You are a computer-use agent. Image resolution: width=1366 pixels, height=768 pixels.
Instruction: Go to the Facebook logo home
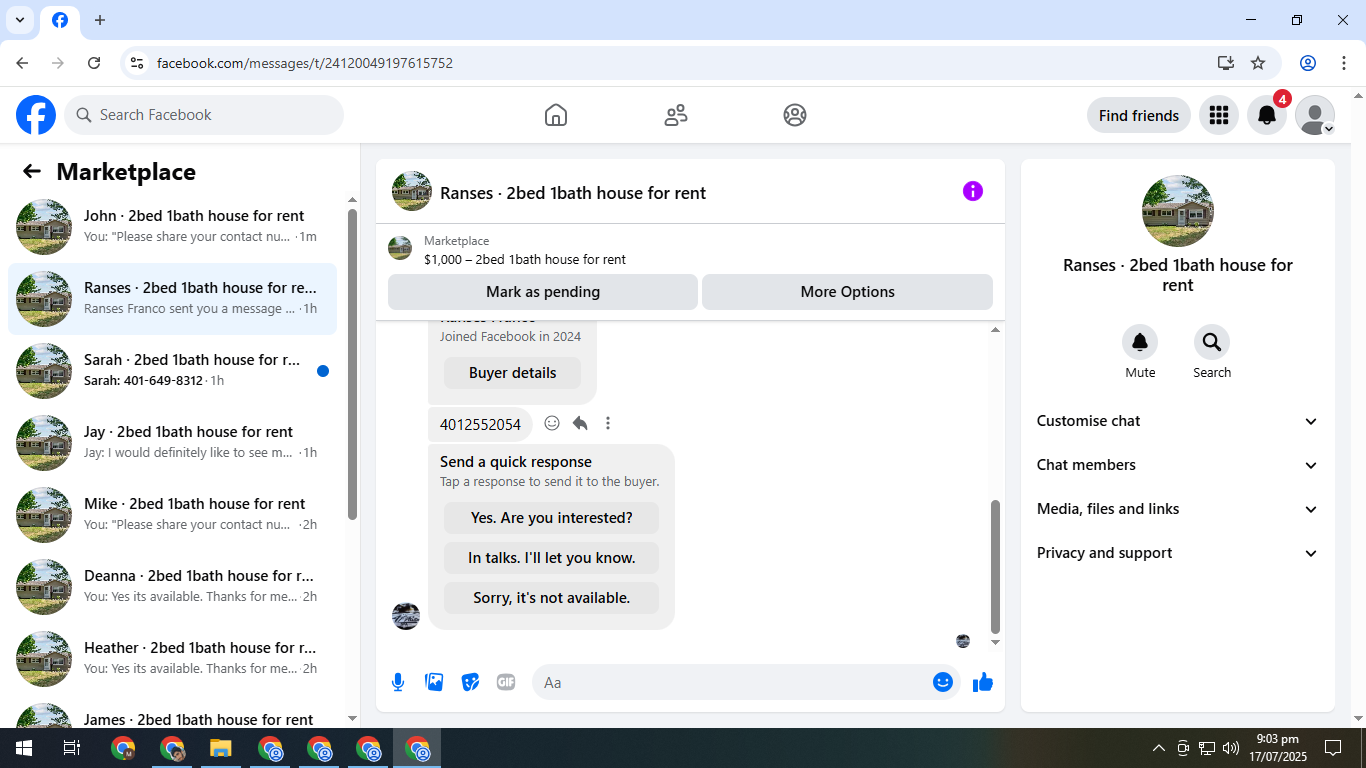point(36,115)
